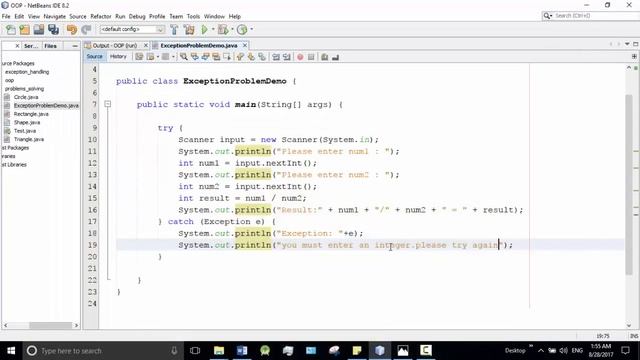Click the Shift Line Left icon
Image resolution: width=640 pixels, height=360 pixels.
click(276, 57)
